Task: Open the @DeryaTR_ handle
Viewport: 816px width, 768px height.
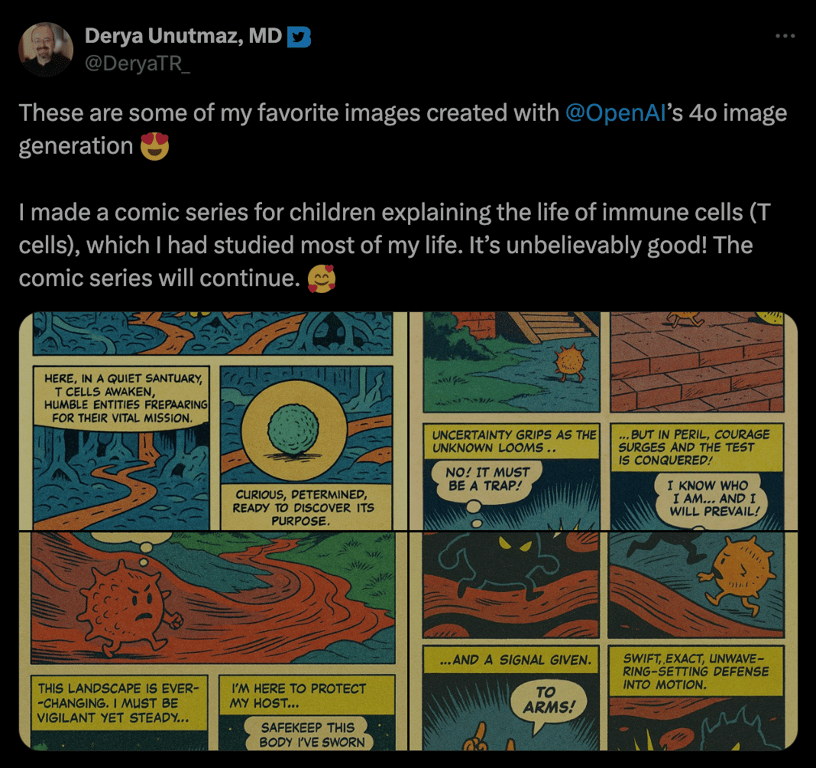Action: click(137, 63)
